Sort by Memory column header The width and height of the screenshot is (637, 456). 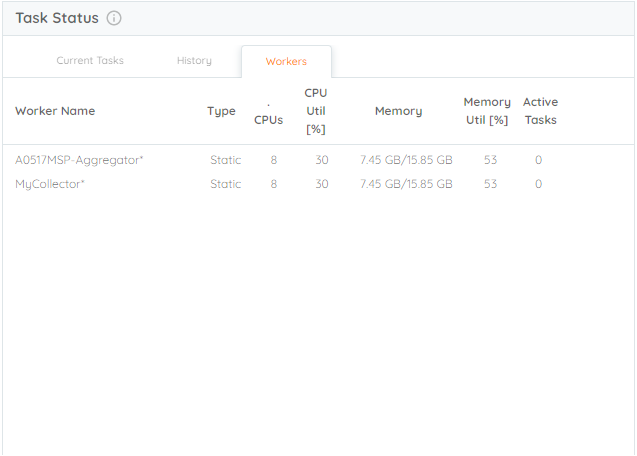(x=399, y=111)
